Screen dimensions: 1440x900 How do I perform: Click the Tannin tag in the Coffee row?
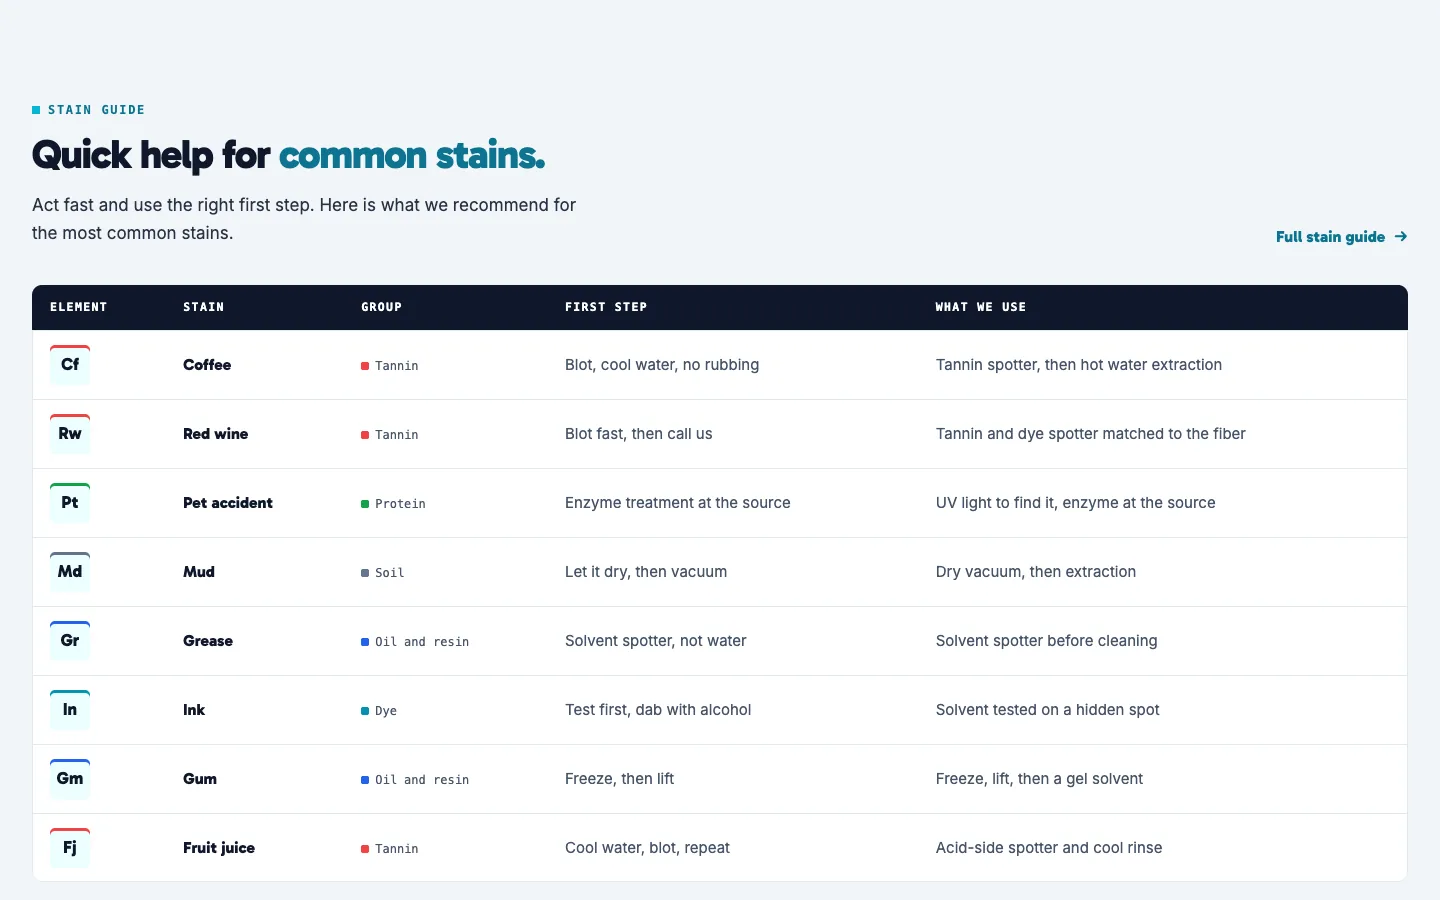coord(390,366)
